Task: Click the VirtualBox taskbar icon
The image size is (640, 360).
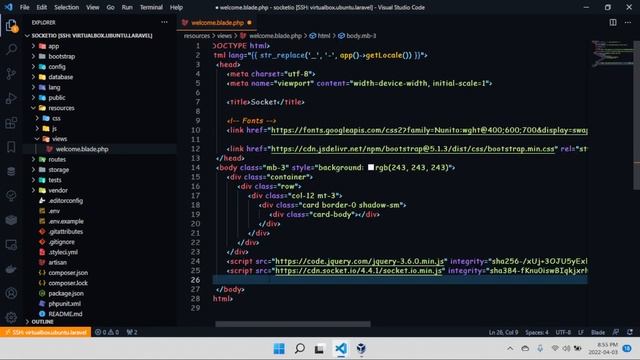Action: tap(361, 349)
